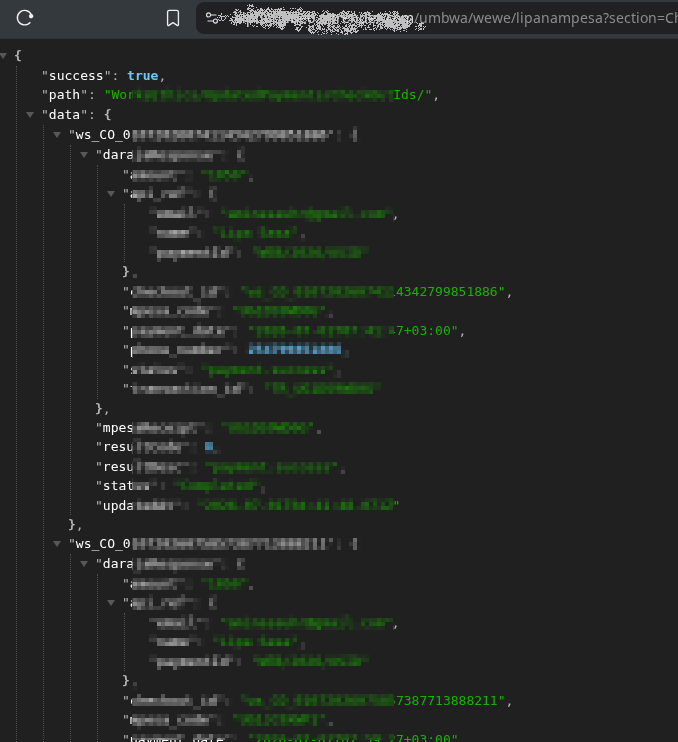Select the key starting with "stat"
678x742 pixels.
coord(127,486)
